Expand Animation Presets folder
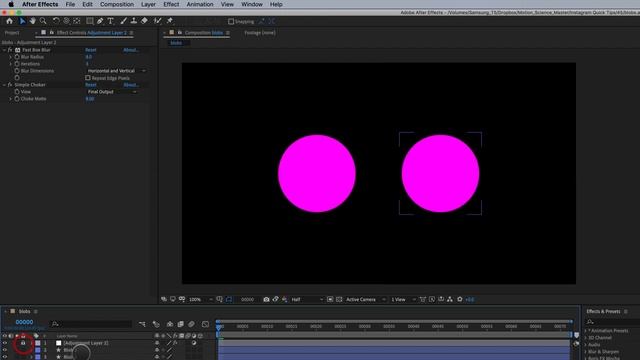 585,331
